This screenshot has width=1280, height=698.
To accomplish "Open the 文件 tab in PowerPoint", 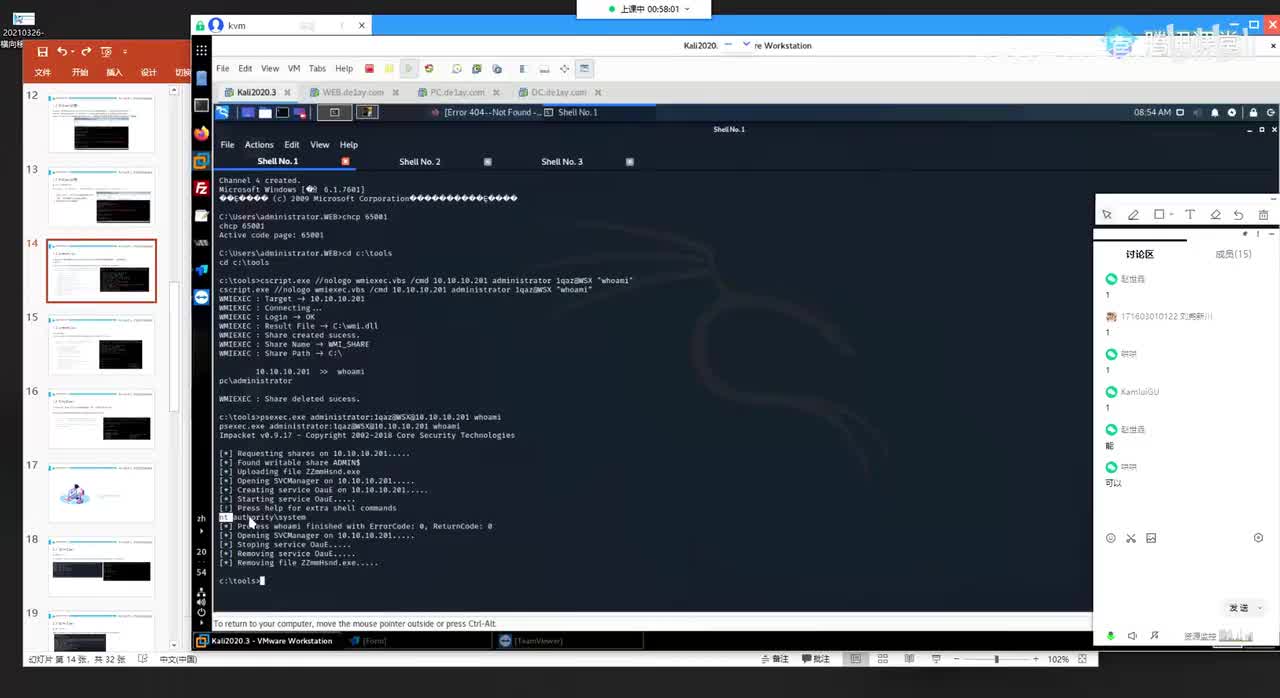I will [x=43, y=73].
